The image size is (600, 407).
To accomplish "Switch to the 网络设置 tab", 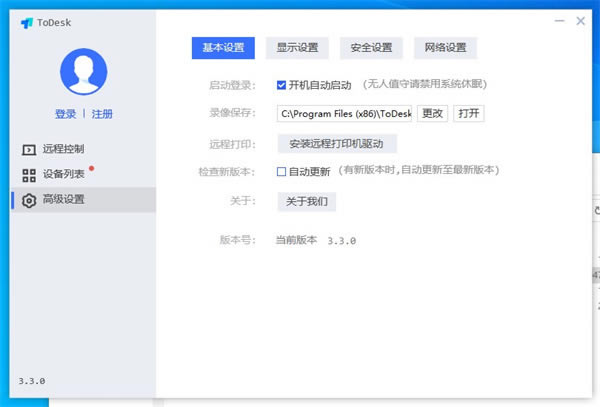I will tap(445, 48).
